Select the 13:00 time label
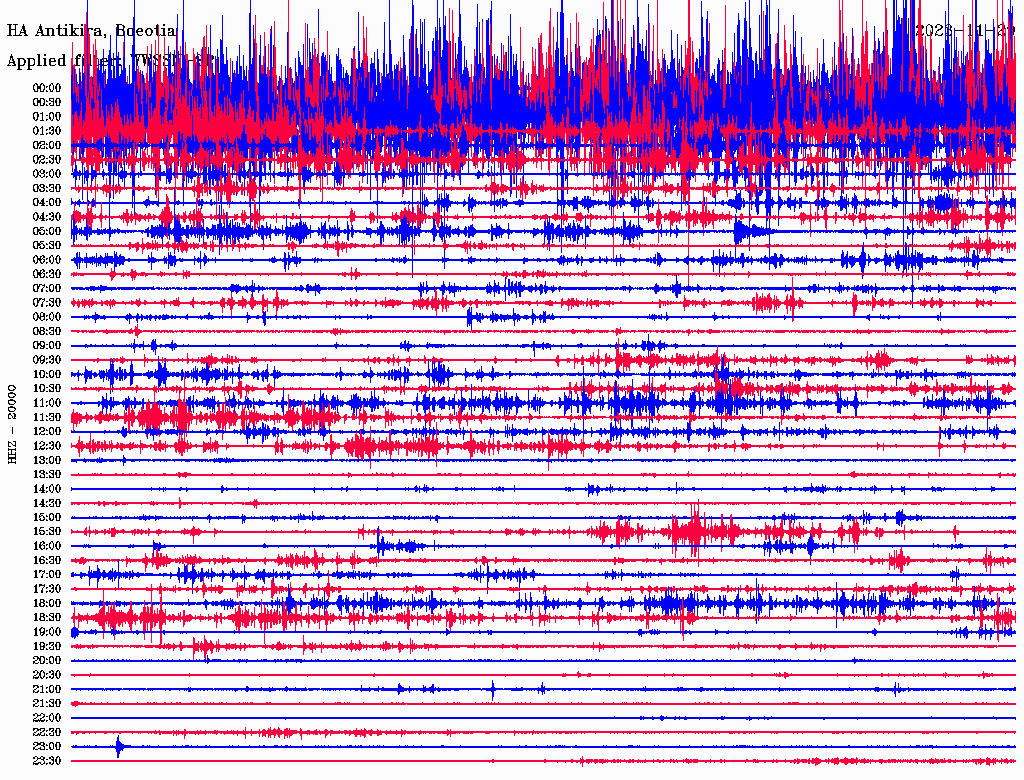Image resolution: width=1024 pixels, height=780 pixels. pyautogui.click(x=47, y=461)
